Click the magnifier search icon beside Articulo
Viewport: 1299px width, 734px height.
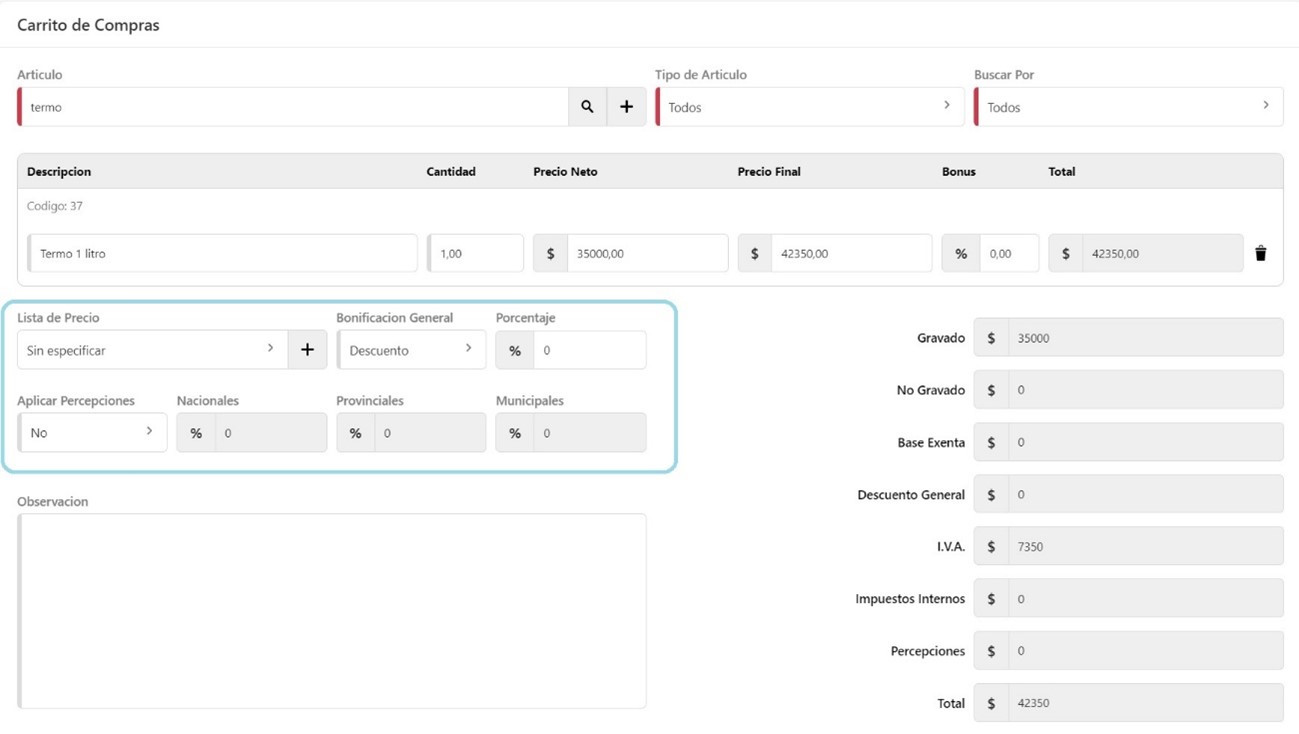point(587,107)
